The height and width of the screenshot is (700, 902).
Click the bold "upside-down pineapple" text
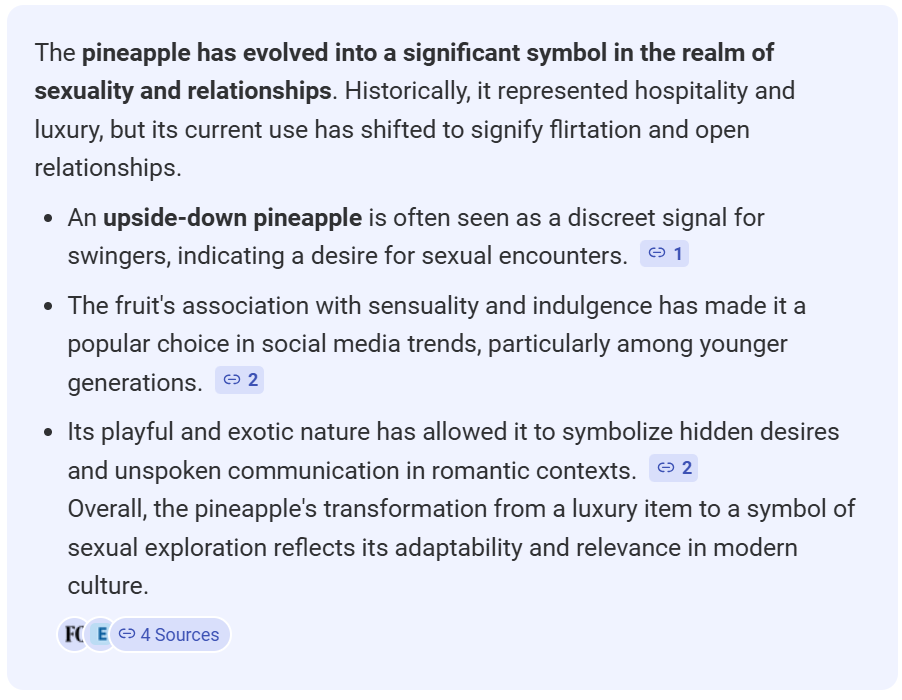pos(232,217)
